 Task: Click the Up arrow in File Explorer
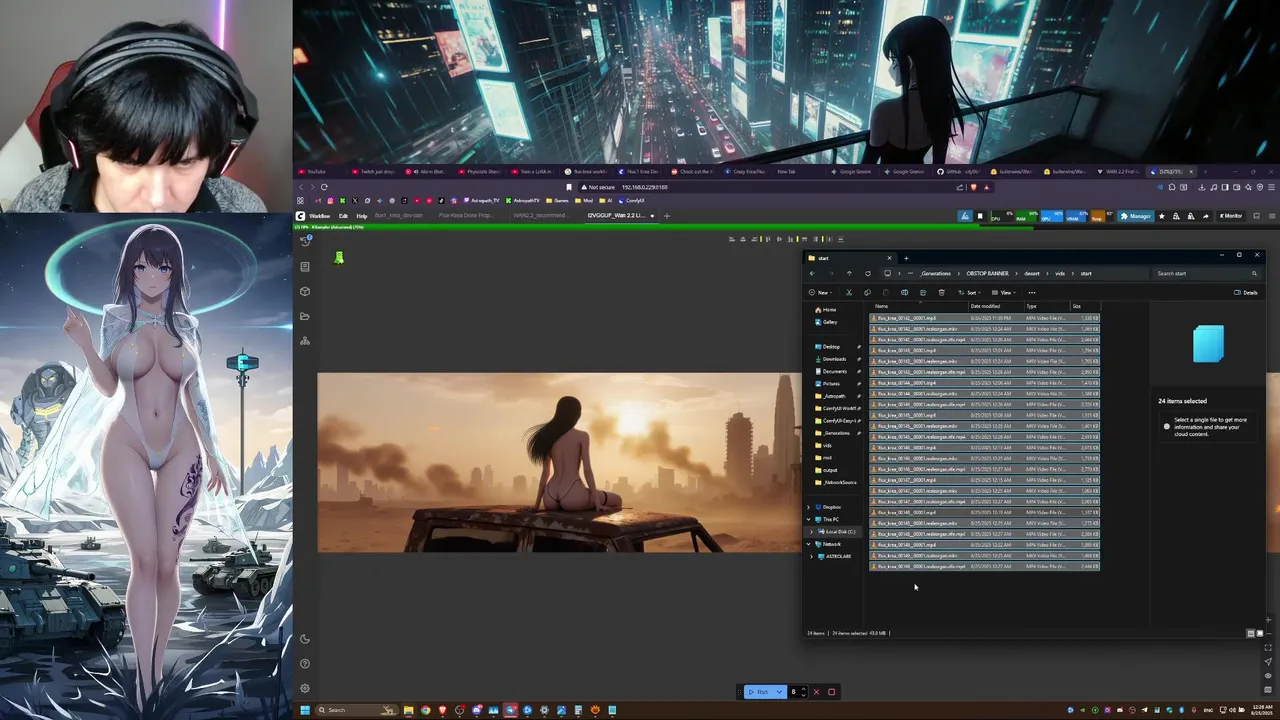click(849, 273)
